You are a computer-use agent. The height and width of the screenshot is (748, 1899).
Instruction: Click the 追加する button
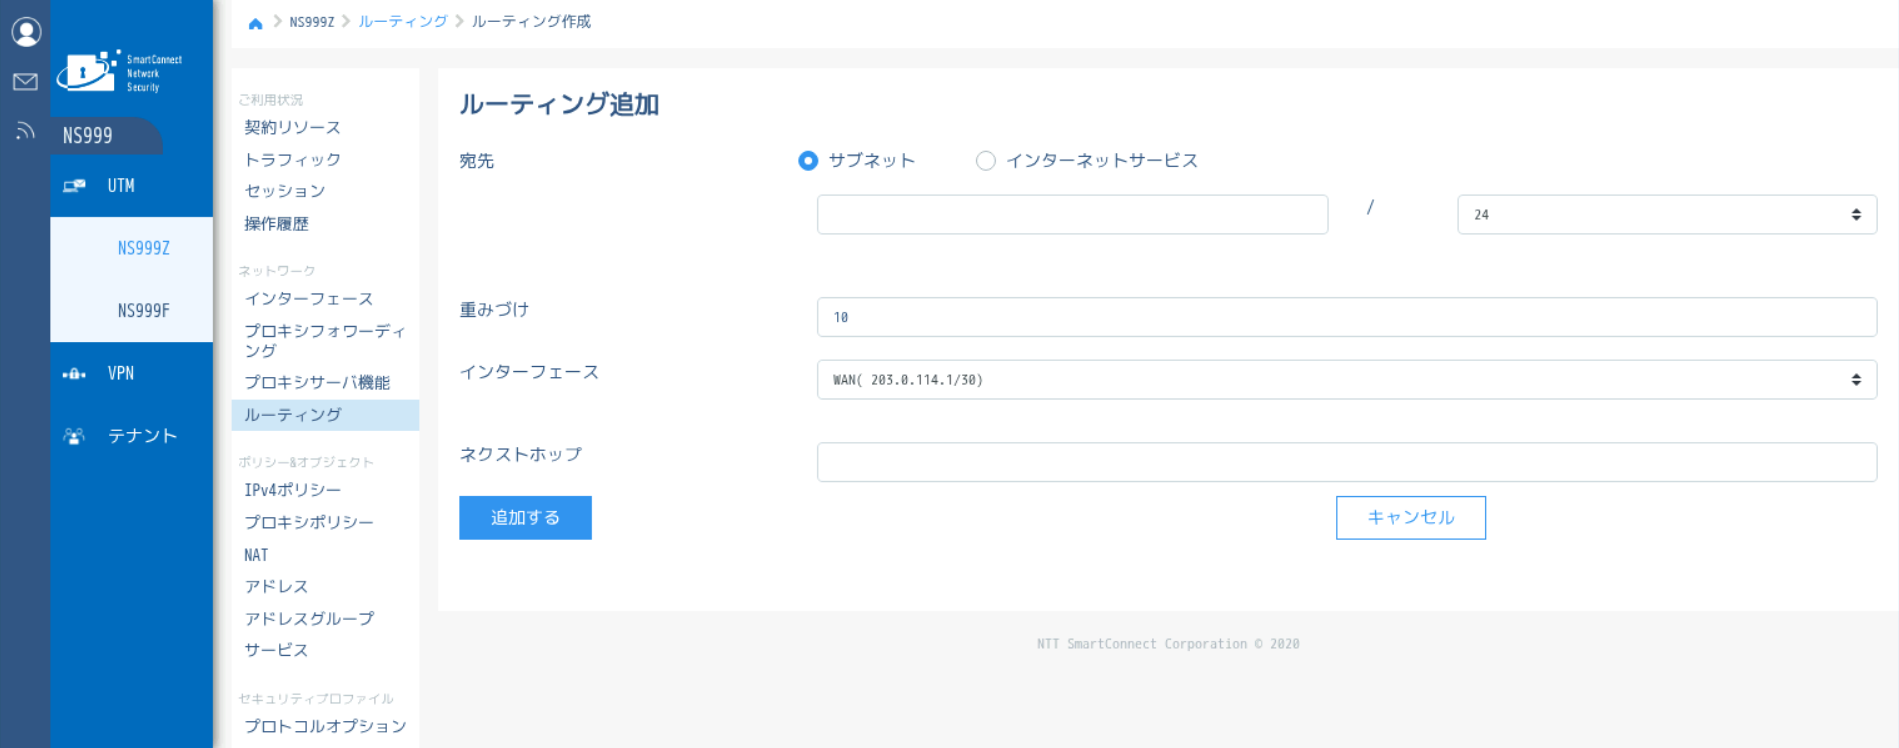pos(525,518)
